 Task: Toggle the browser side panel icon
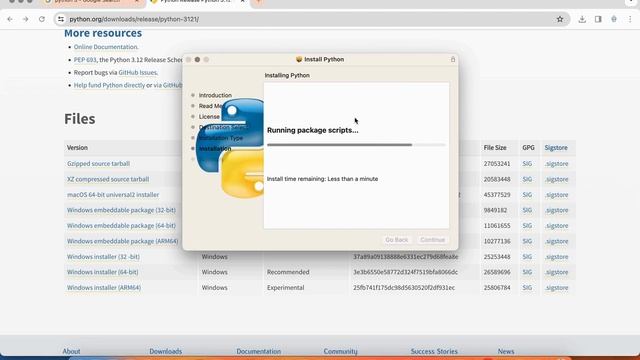[598, 19]
